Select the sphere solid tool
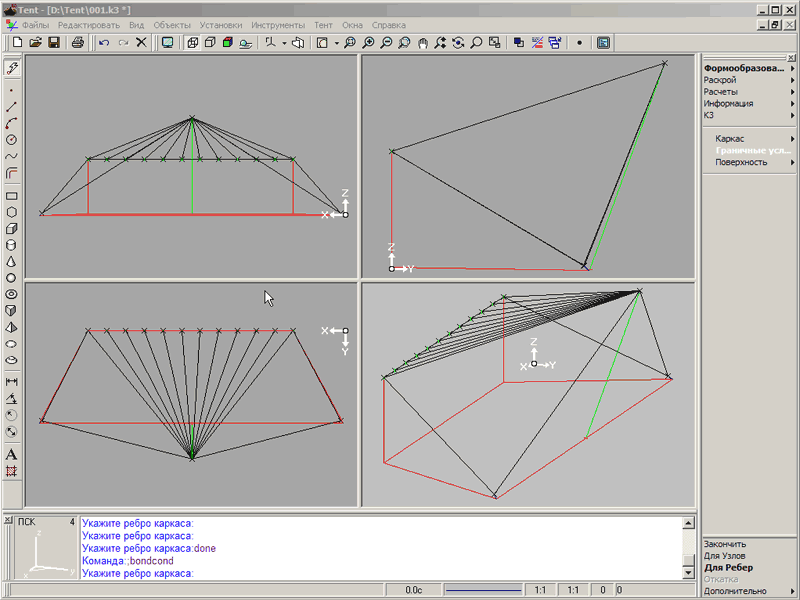 click(x=11, y=278)
